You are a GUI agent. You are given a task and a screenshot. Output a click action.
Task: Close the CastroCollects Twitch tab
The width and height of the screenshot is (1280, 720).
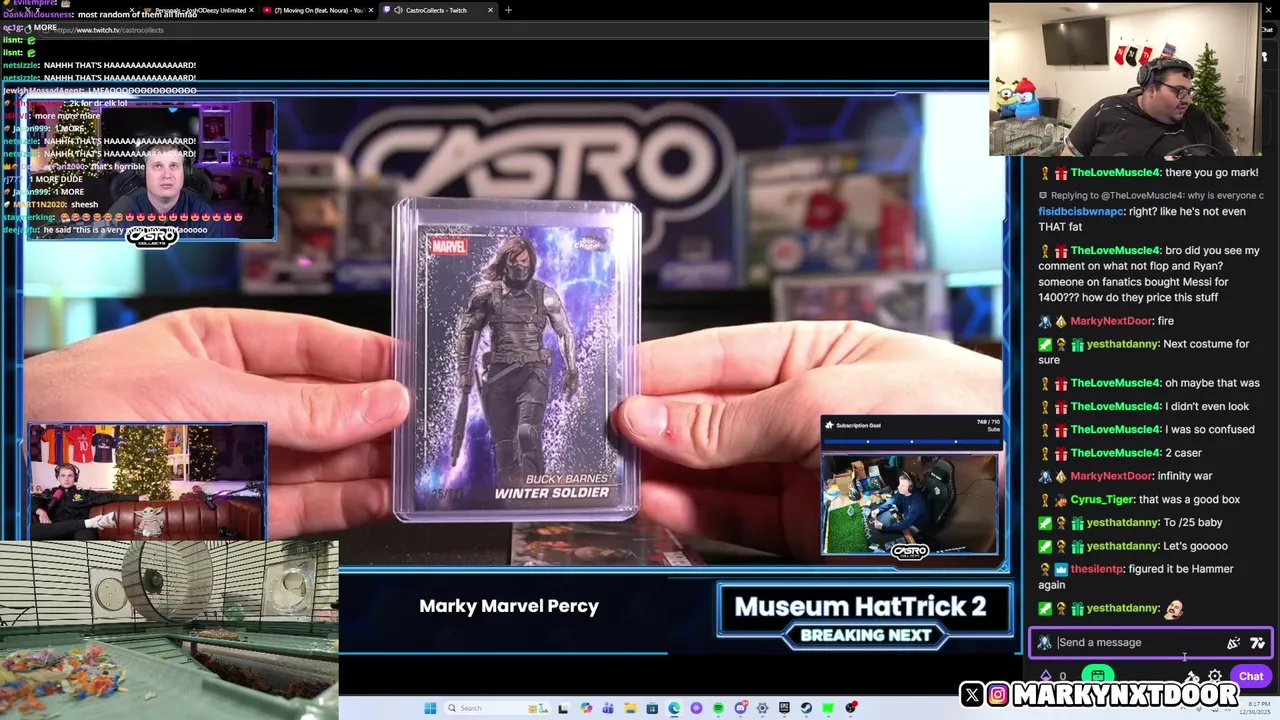[x=490, y=10]
